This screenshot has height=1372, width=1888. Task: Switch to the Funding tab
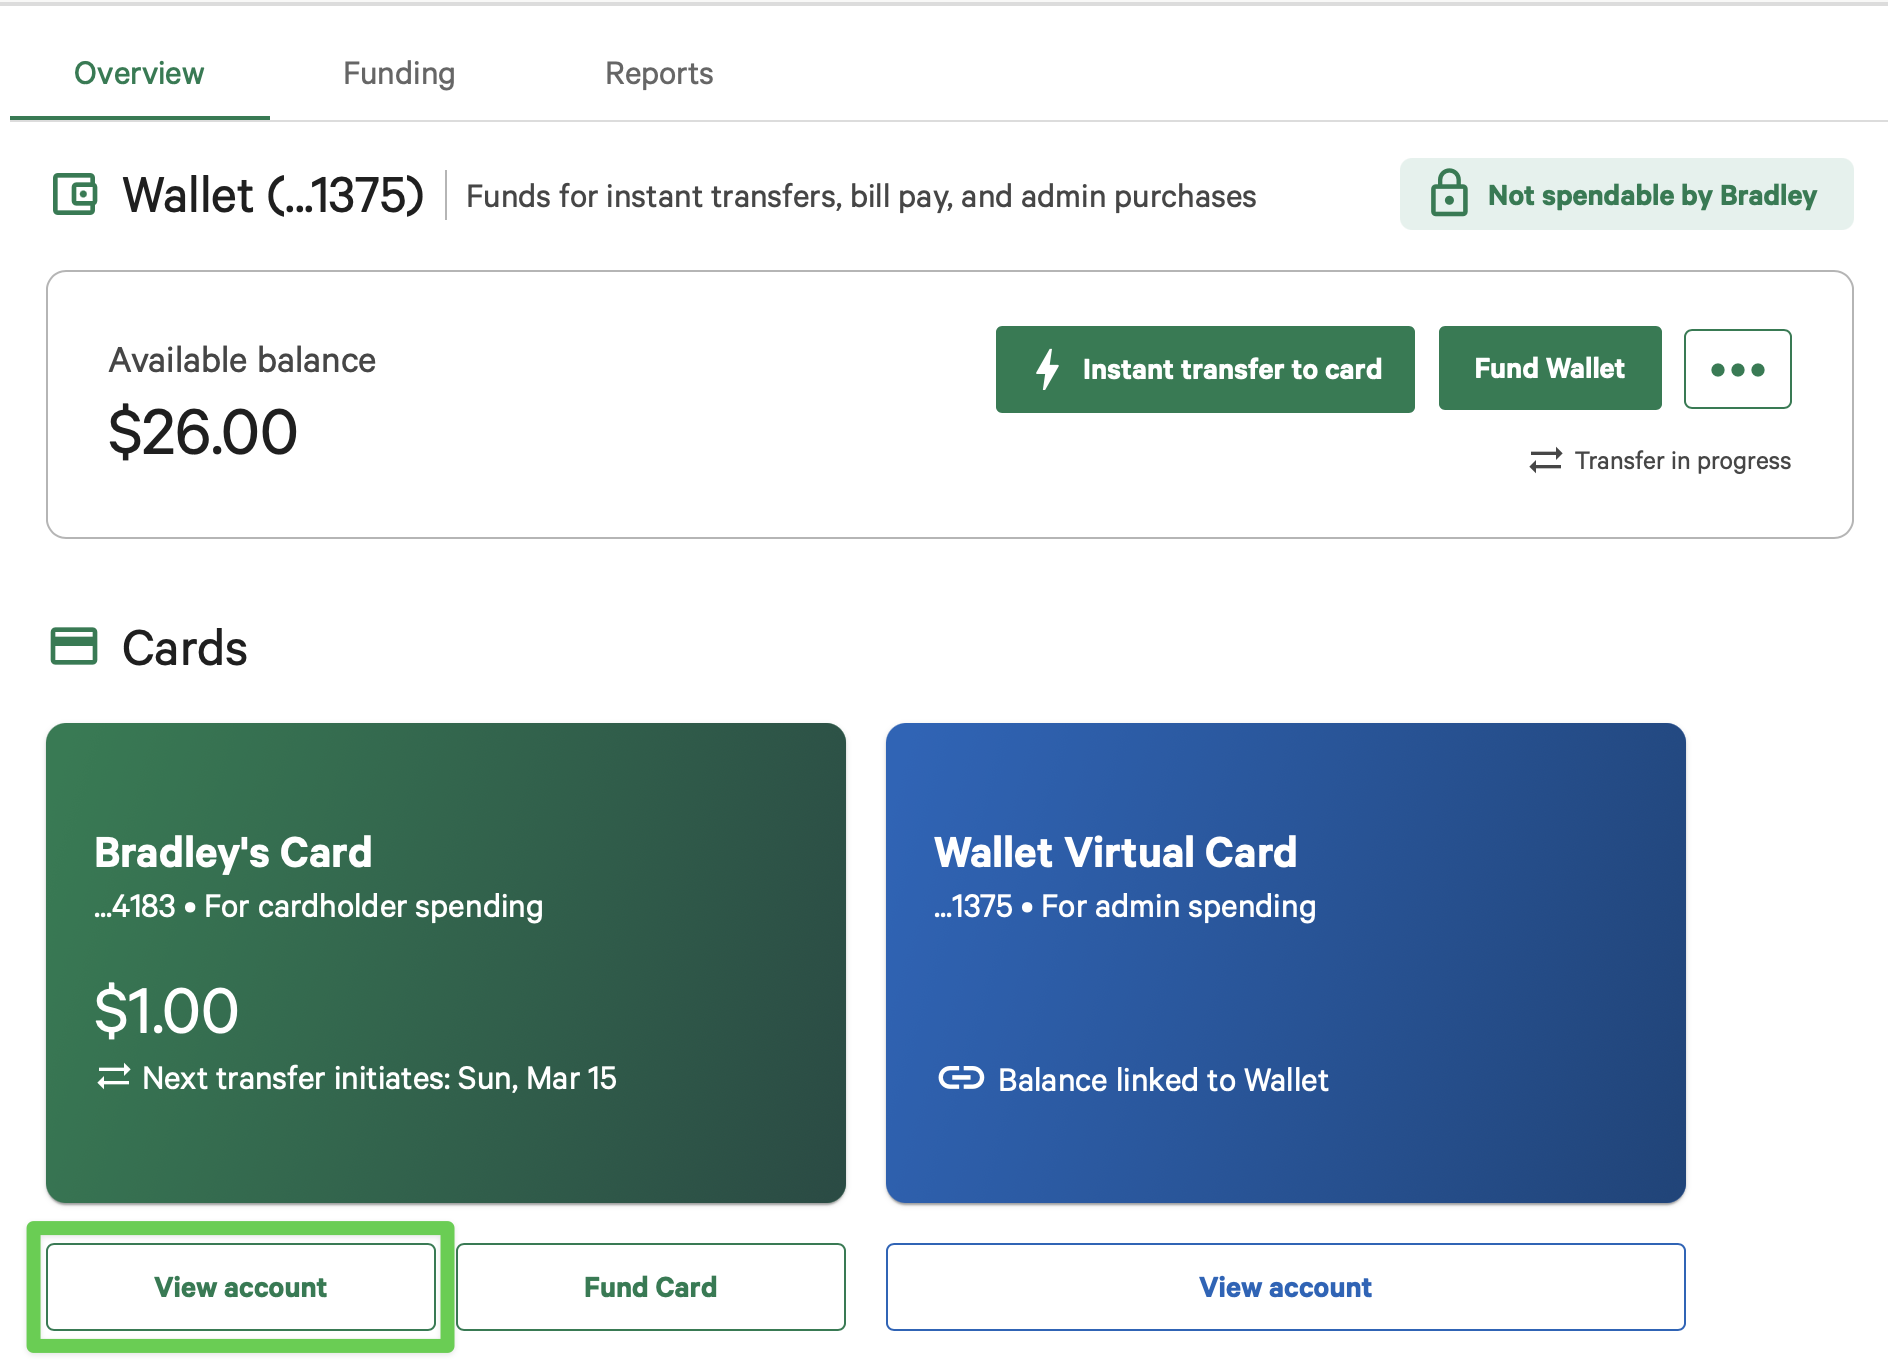(x=399, y=73)
